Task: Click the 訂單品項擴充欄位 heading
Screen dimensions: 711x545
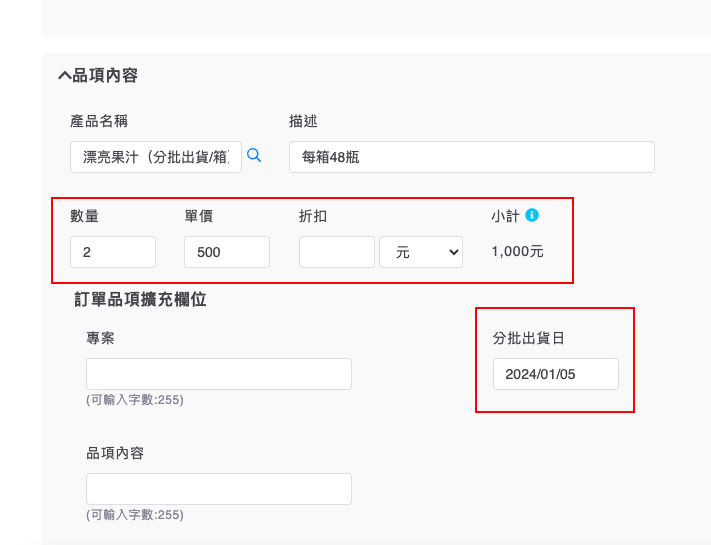Action: 140,299
